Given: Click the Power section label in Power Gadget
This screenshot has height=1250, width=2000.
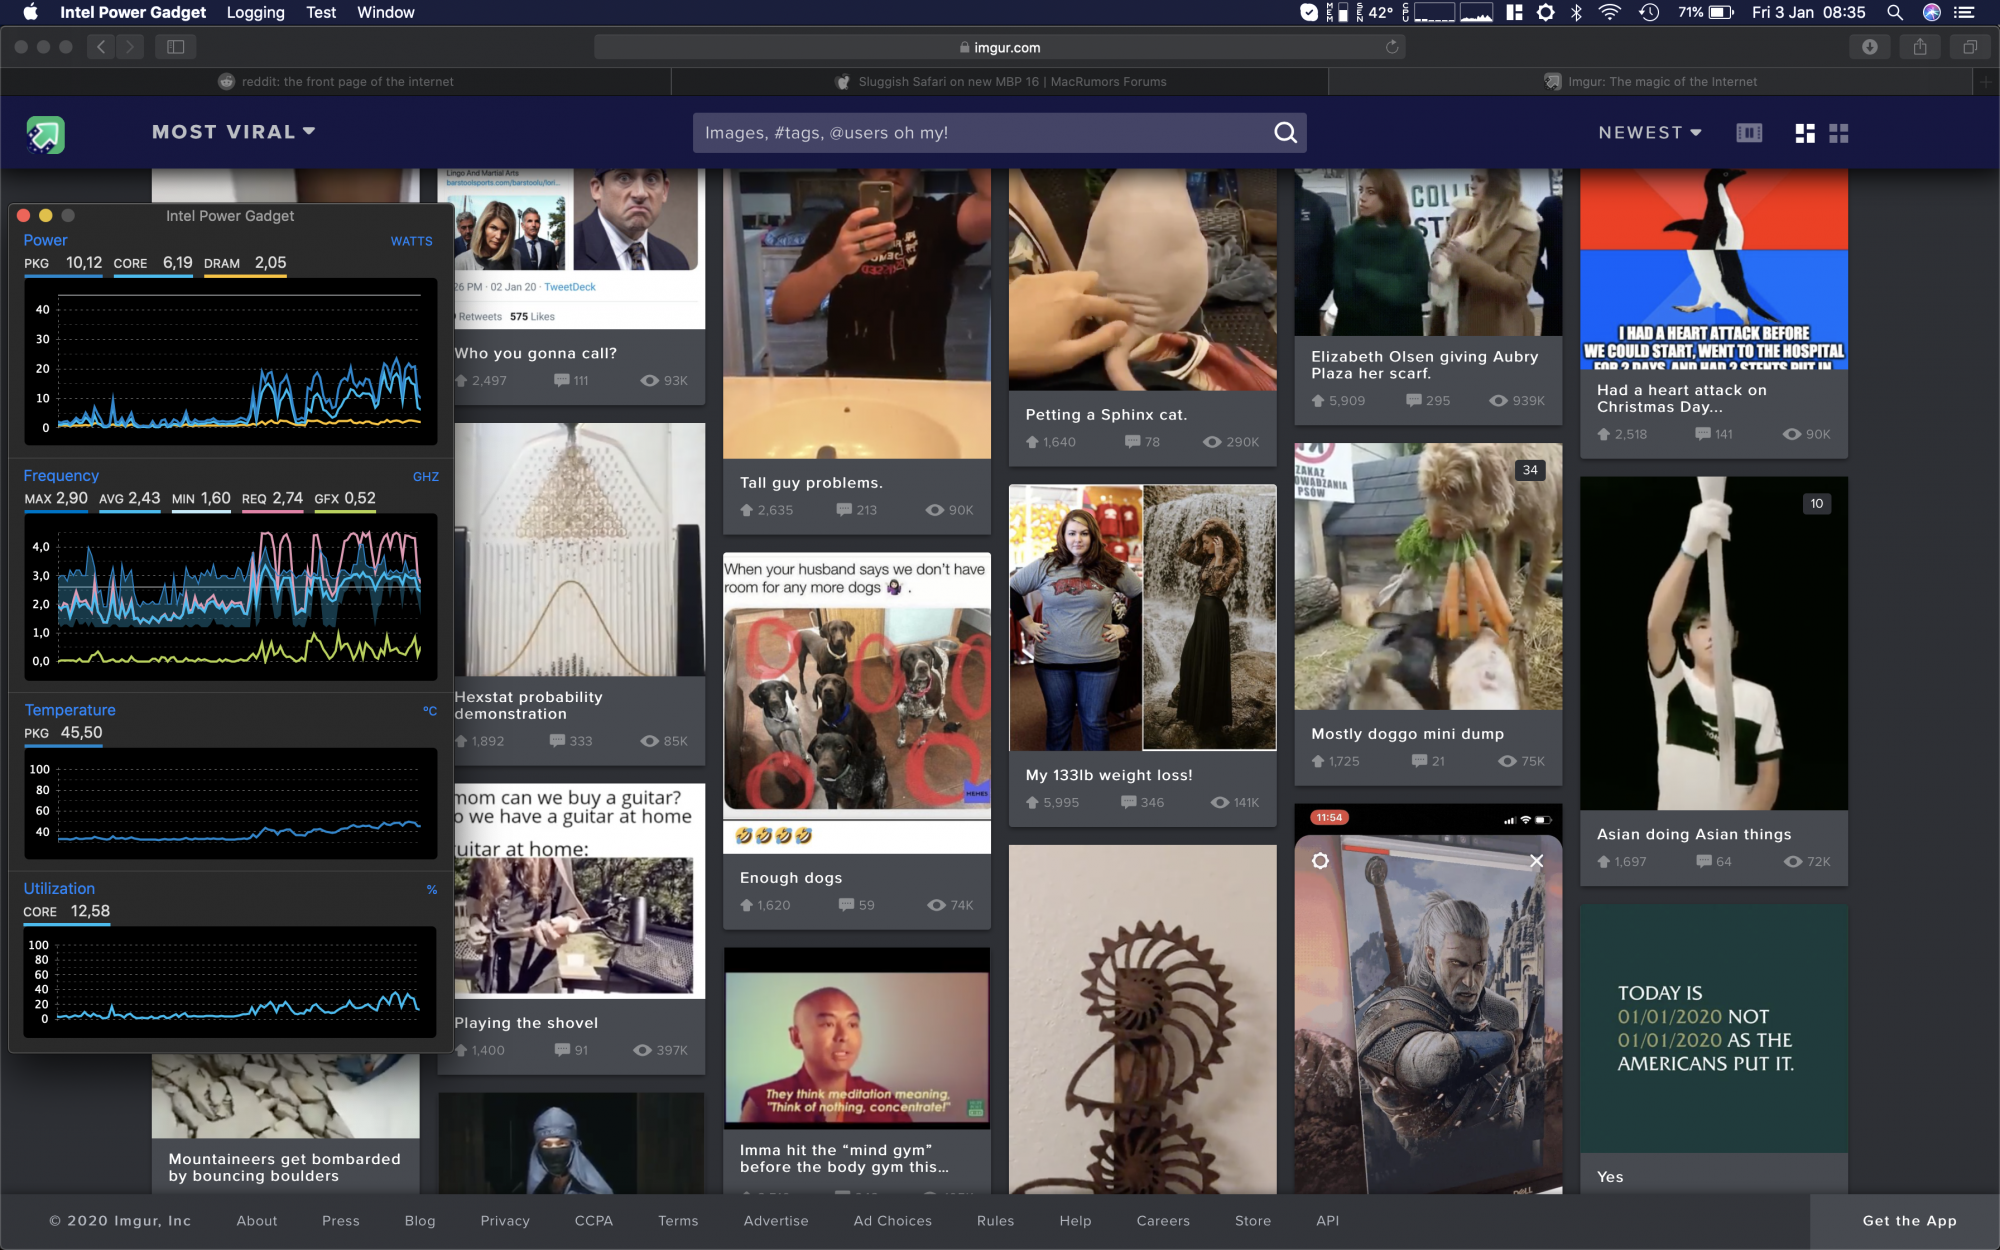Looking at the screenshot, I should coord(45,240).
